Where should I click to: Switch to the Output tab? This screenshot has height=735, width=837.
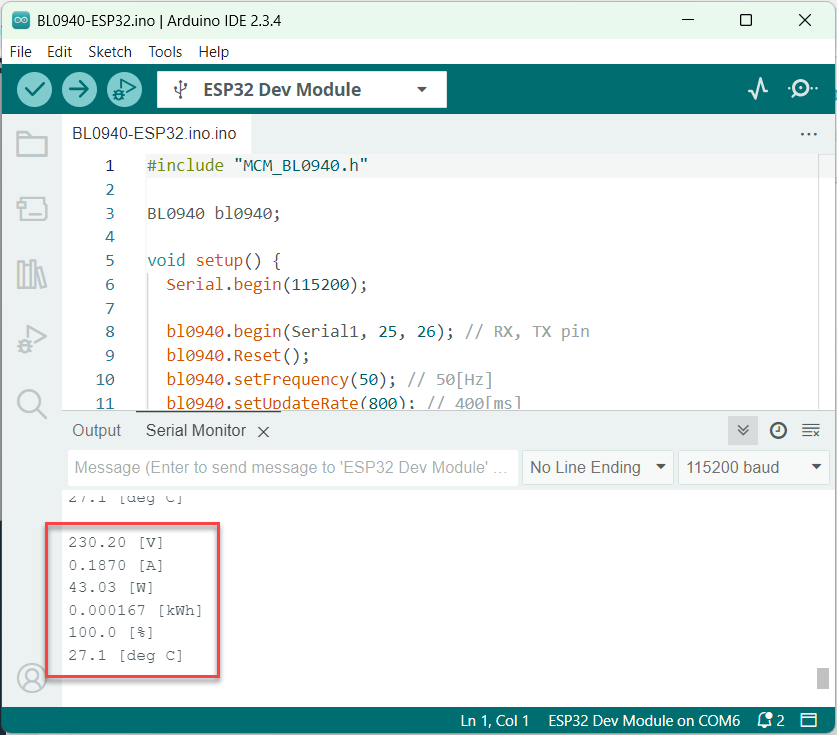(x=97, y=430)
